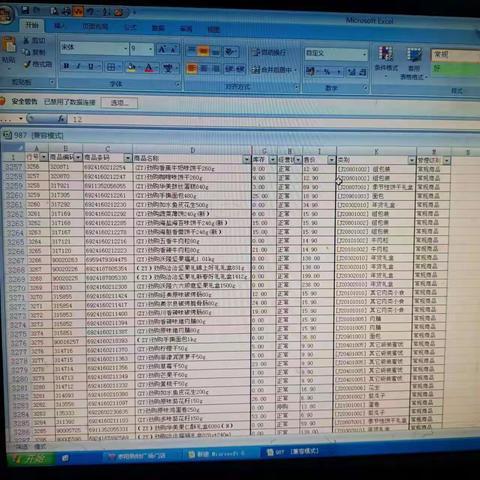Open Conditional Formatting (条件格式)
Image resolution: width=480 pixels, height=480 pixels.
point(386,59)
